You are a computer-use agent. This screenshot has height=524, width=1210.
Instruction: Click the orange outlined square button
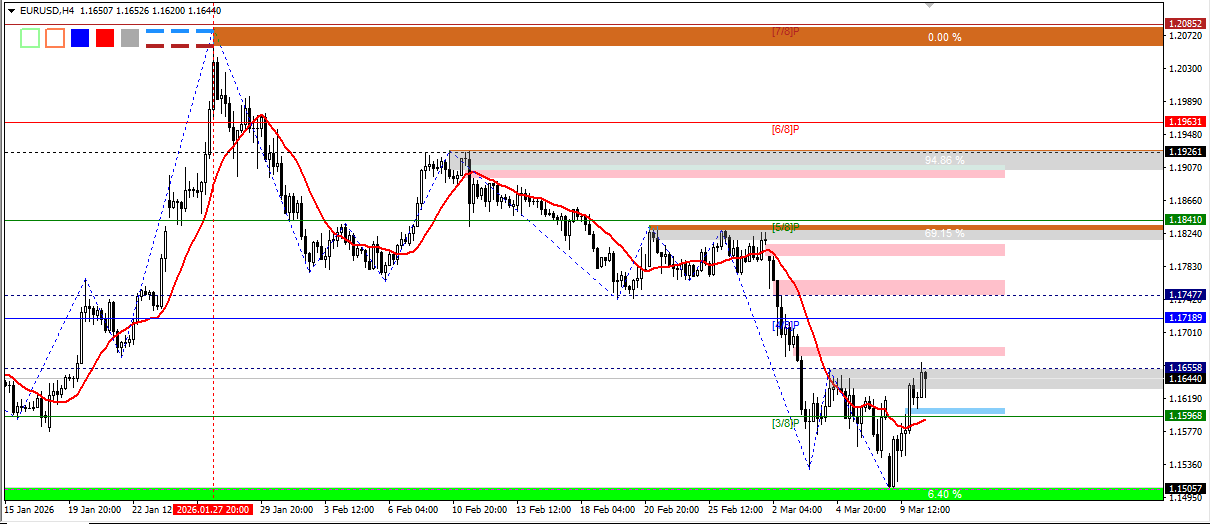tap(55, 38)
